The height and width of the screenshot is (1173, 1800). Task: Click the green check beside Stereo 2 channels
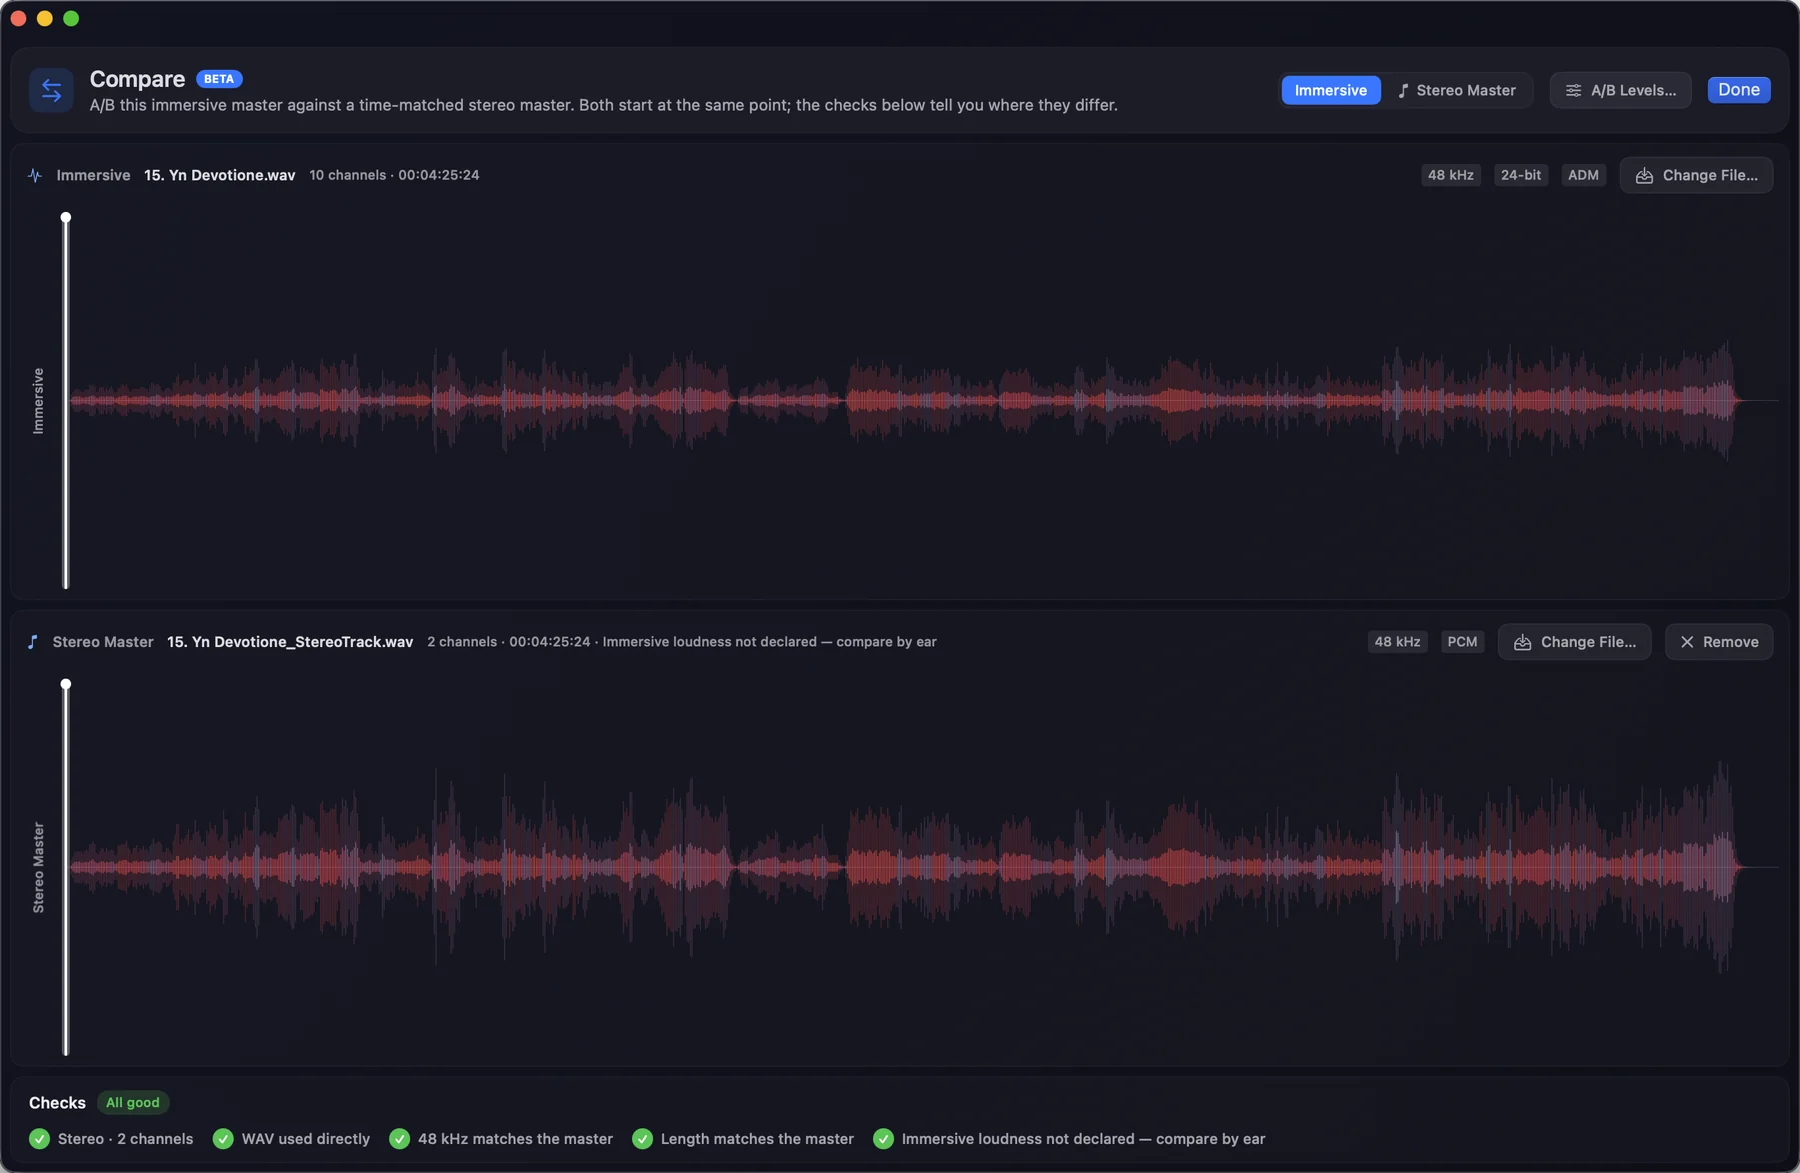pos(40,1139)
